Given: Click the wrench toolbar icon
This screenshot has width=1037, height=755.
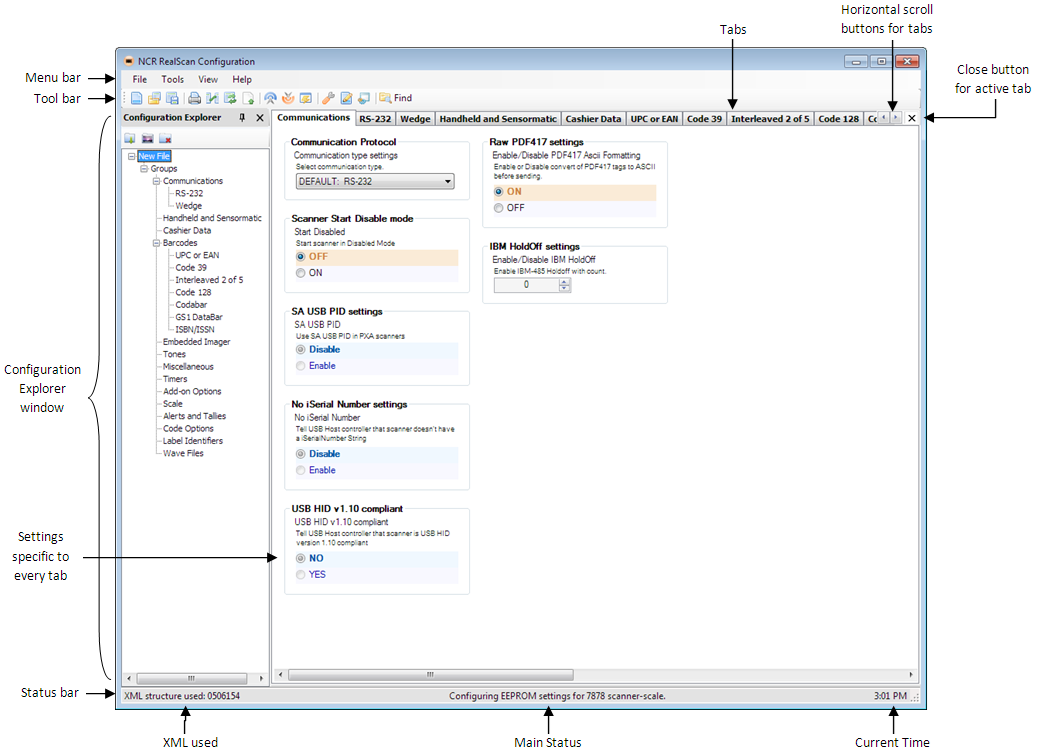Looking at the screenshot, I should pyautogui.click(x=328, y=99).
